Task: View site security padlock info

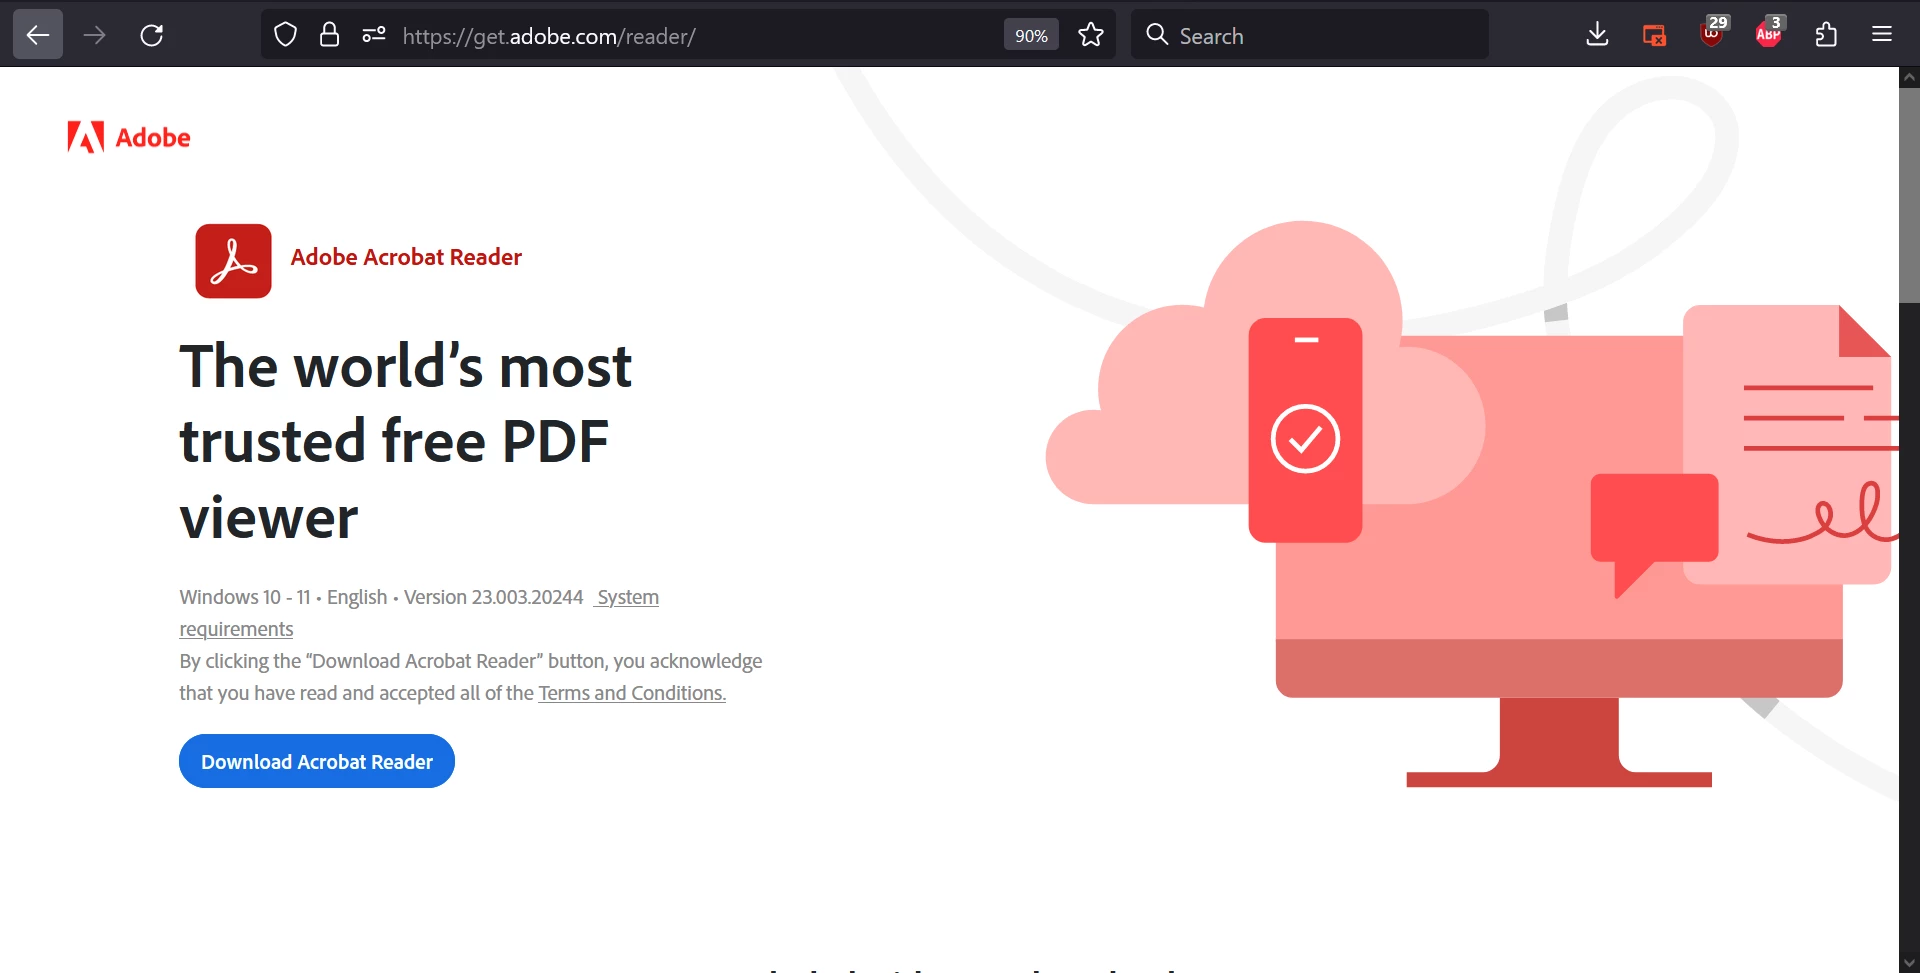Action: [329, 35]
